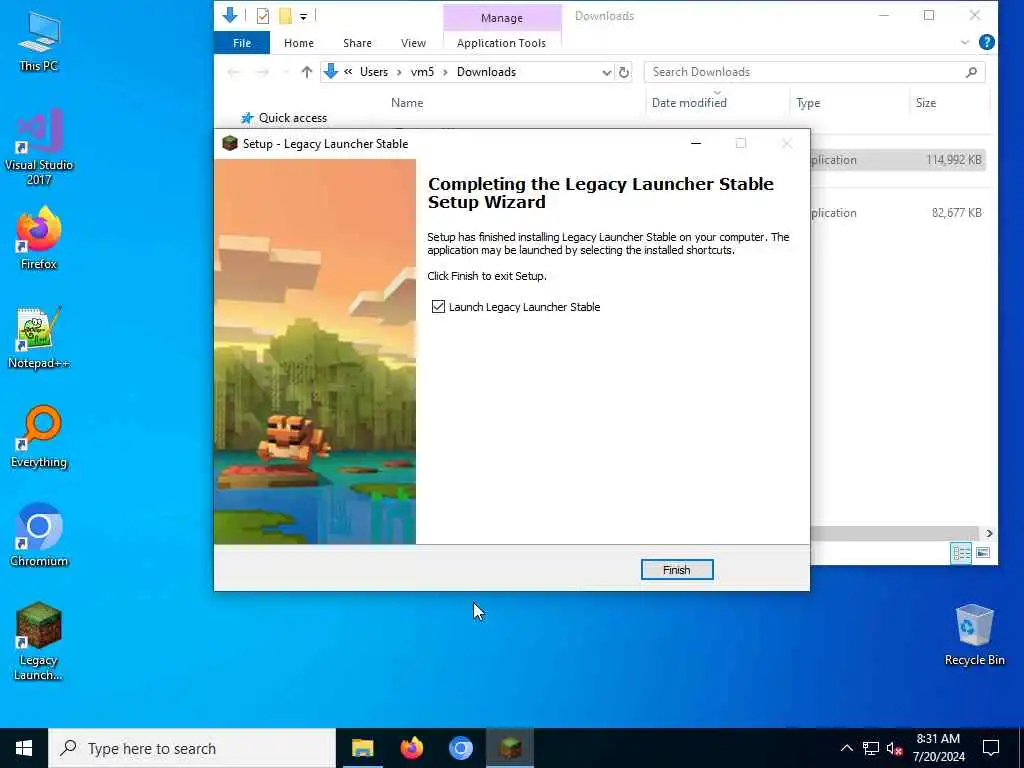Switch to Share ribbon tab in Explorer
This screenshot has width=1024, height=768.
(357, 43)
